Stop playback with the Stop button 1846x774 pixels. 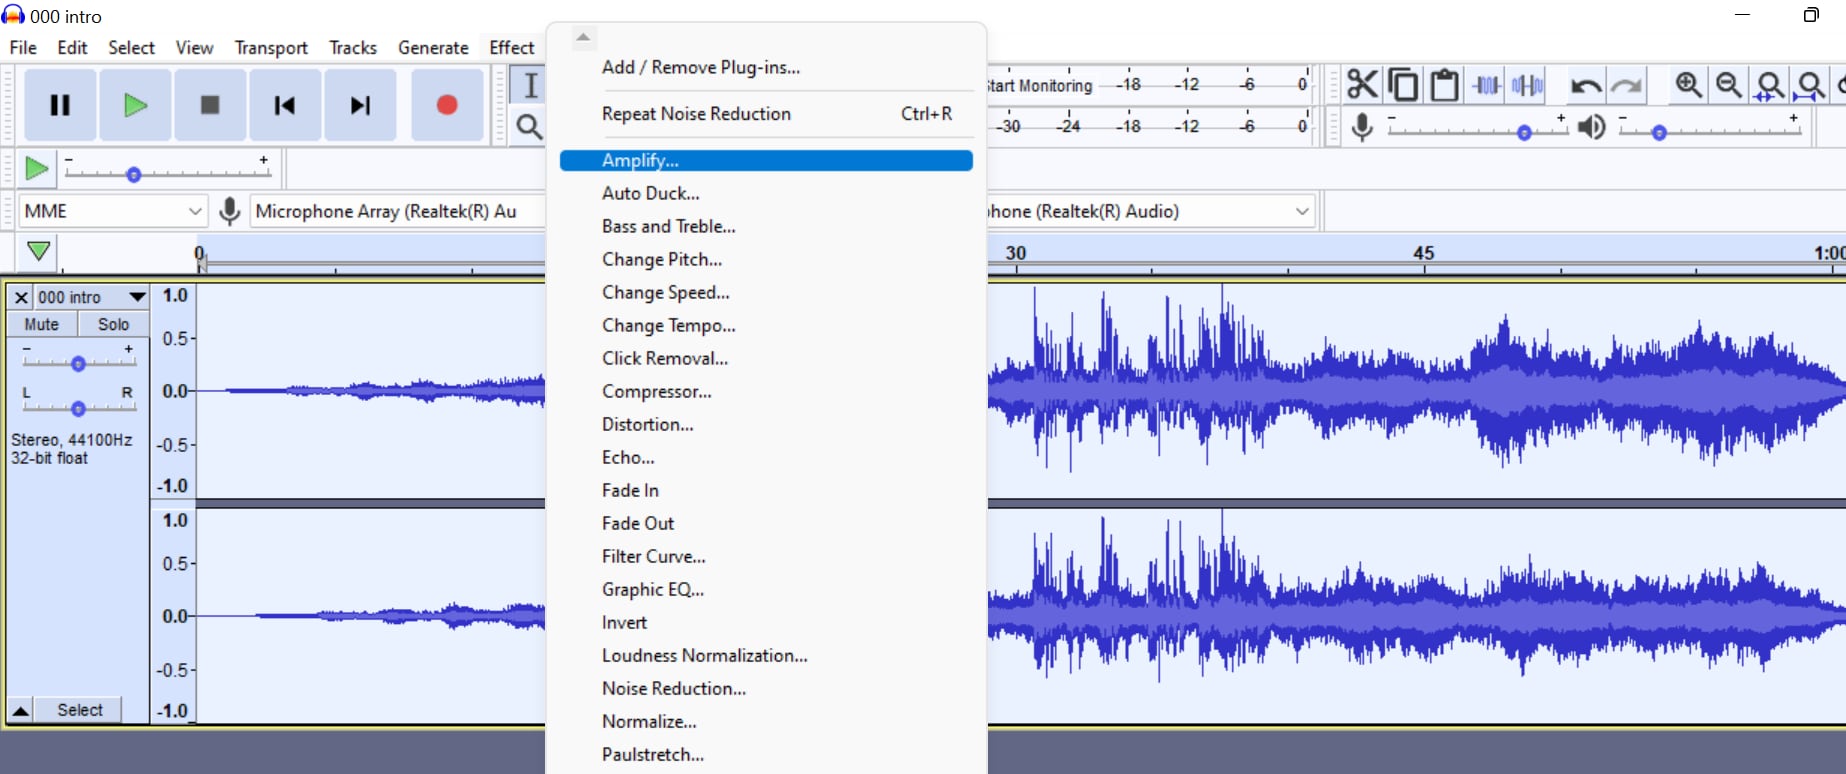pyautogui.click(x=210, y=105)
